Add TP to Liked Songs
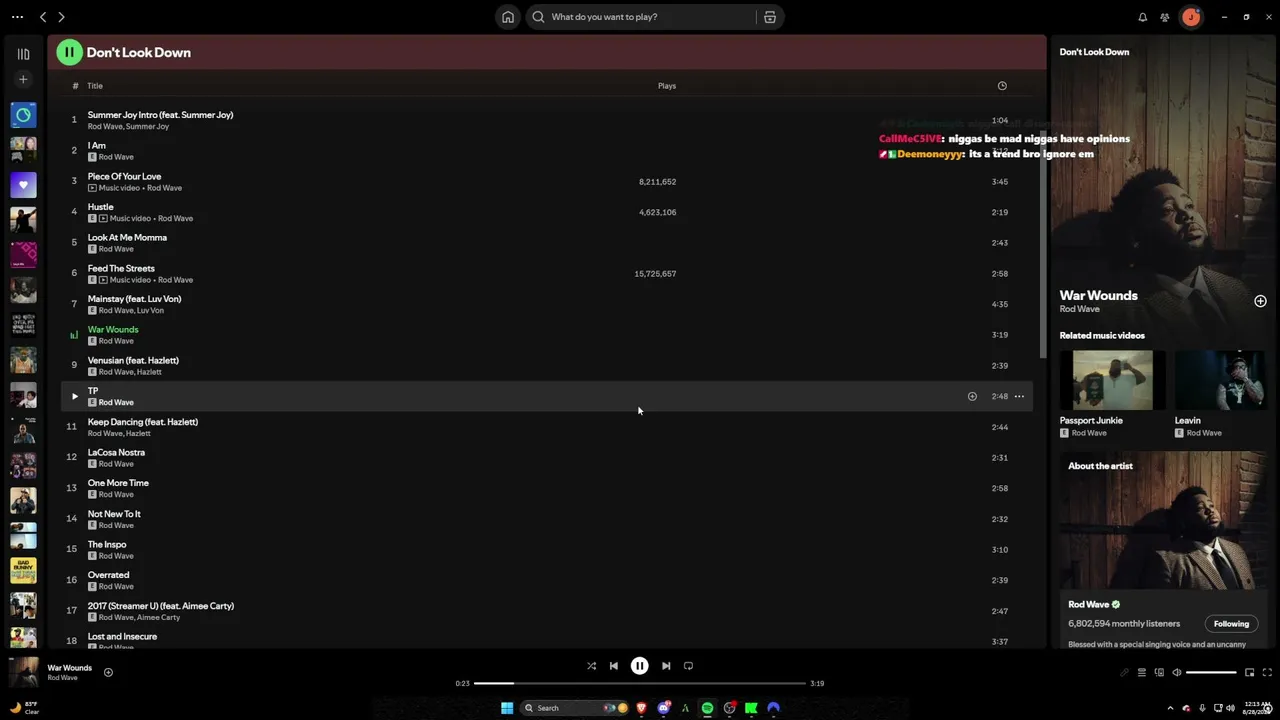 click(x=972, y=396)
